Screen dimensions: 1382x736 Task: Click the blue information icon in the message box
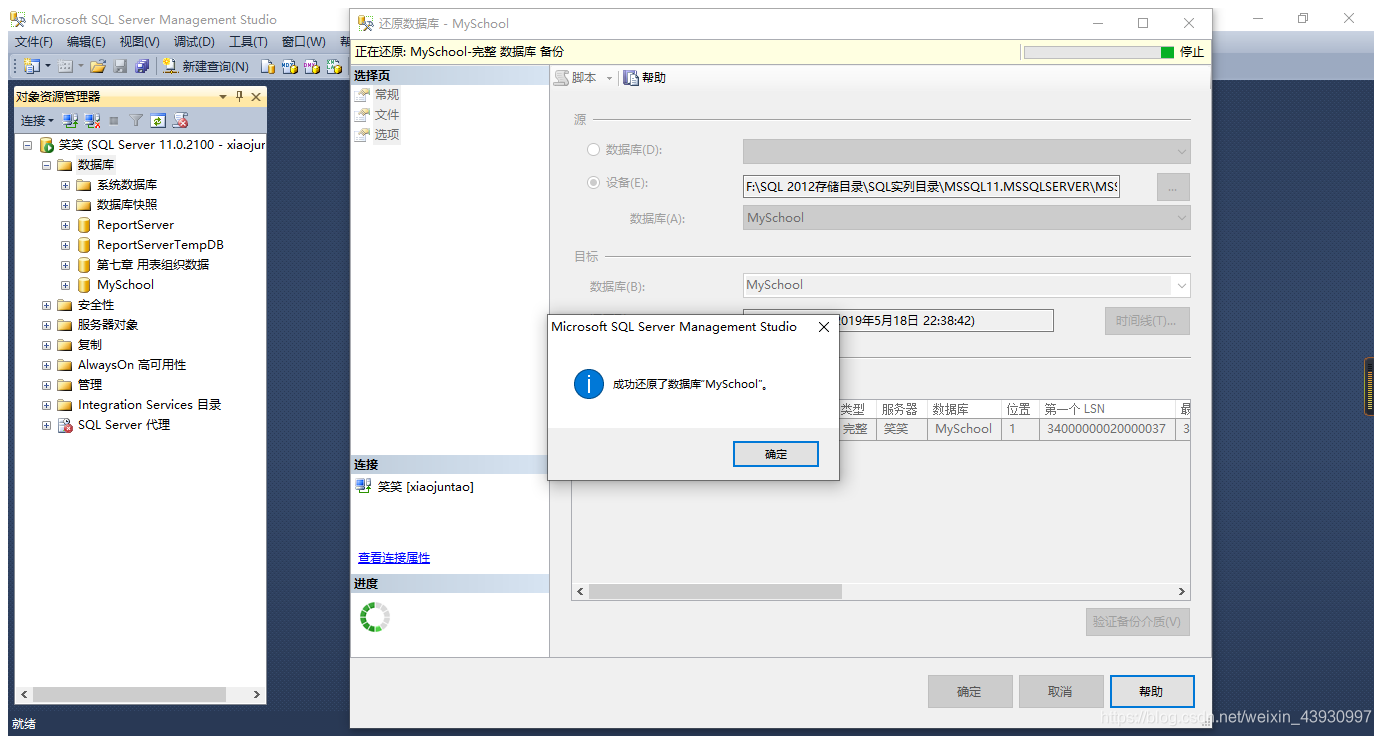pyautogui.click(x=589, y=384)
